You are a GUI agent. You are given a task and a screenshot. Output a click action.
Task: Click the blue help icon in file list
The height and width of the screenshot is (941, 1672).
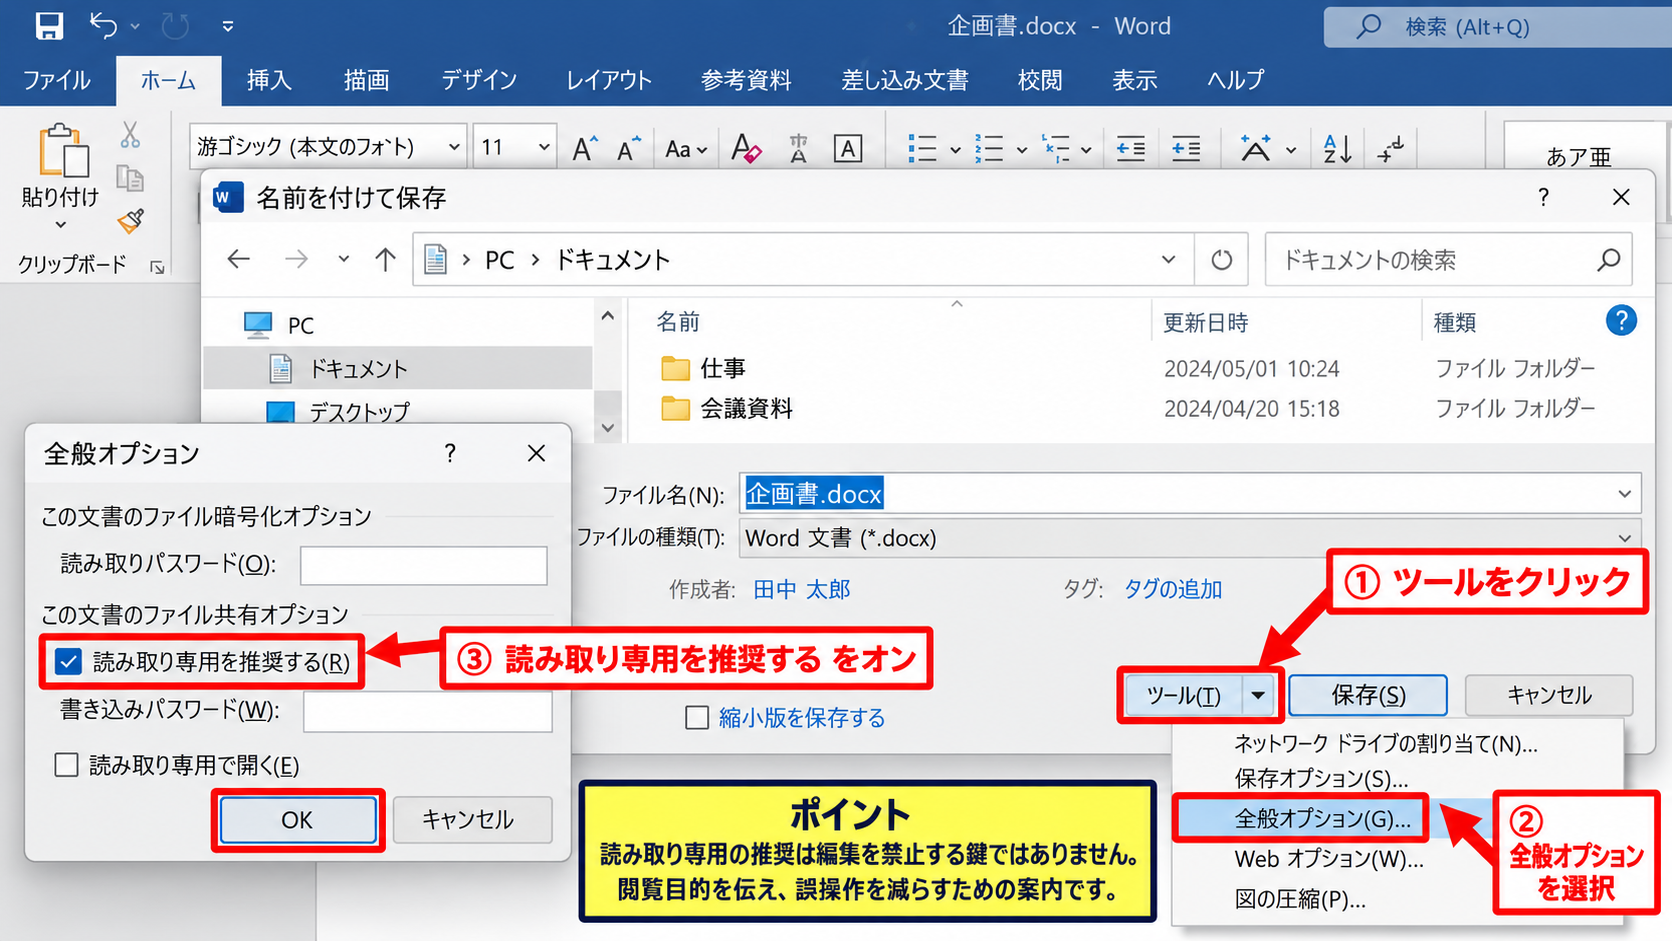[x=1621, y=321]
